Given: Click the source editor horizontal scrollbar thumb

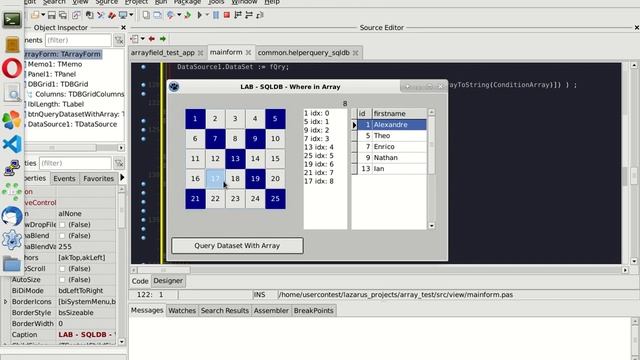Looking at the screenshot, I should point(164,270).
